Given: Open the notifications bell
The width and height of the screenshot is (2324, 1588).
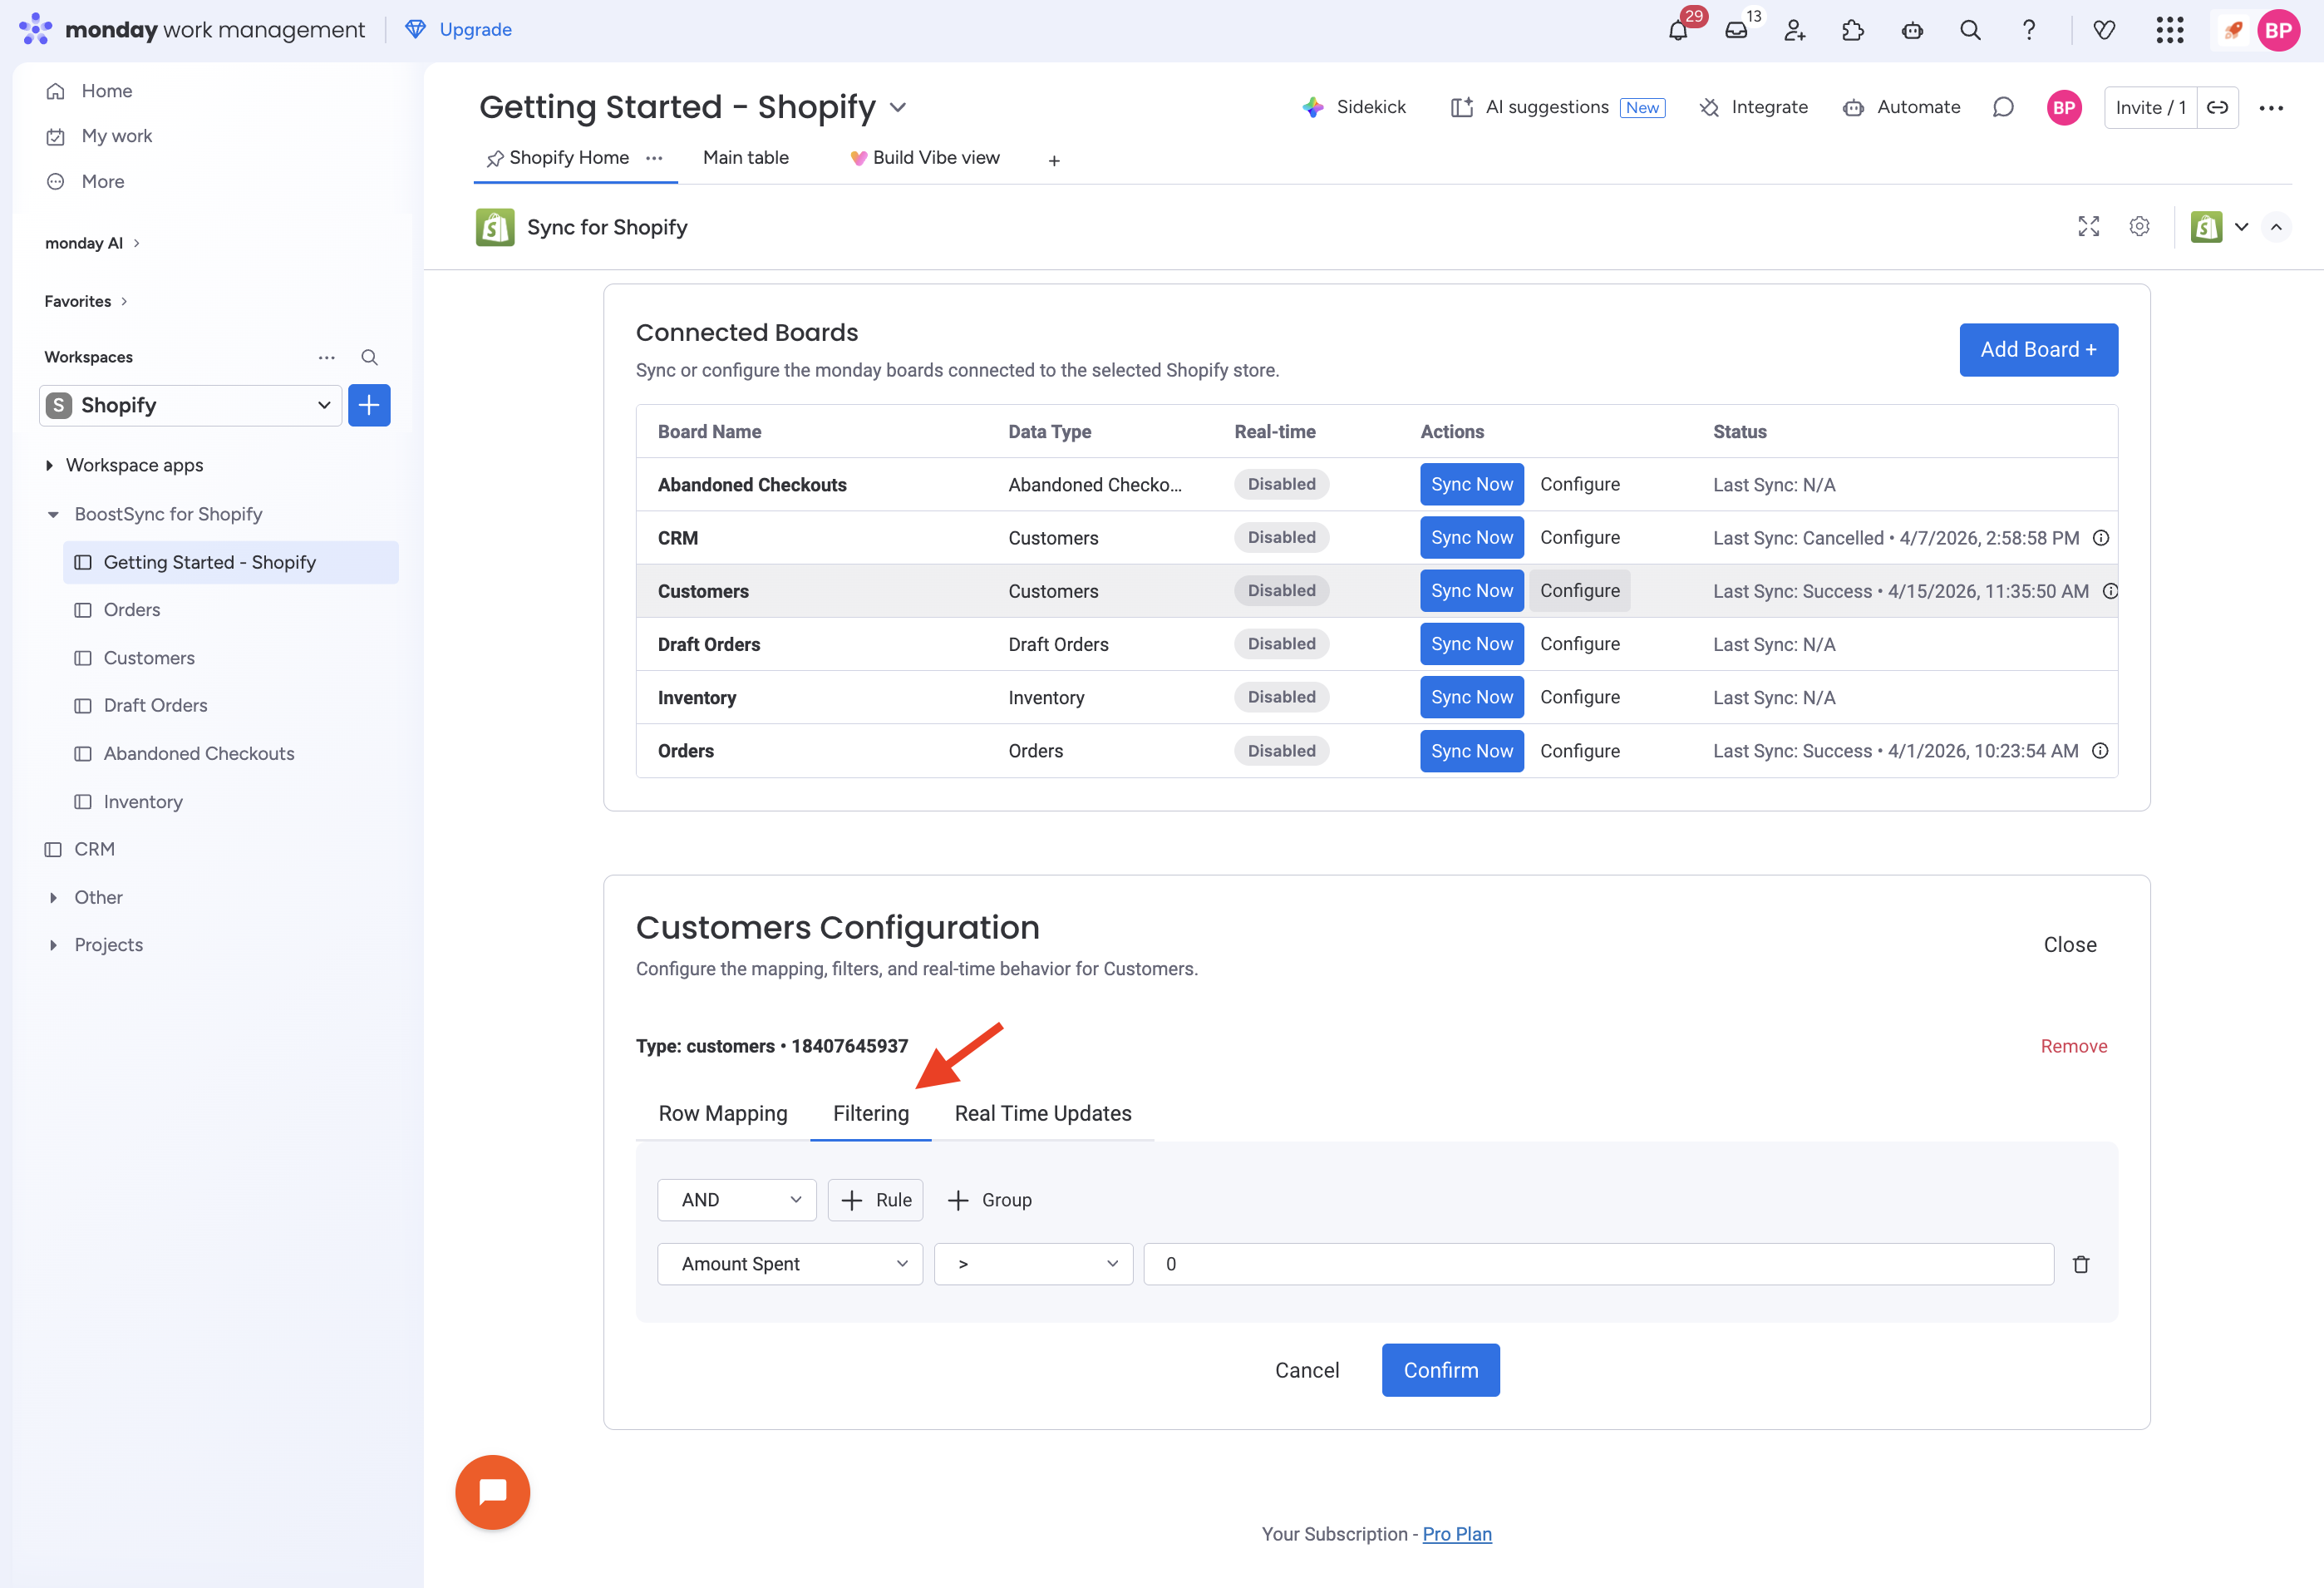Looking at the screenshot, I should pos(1678,30).
